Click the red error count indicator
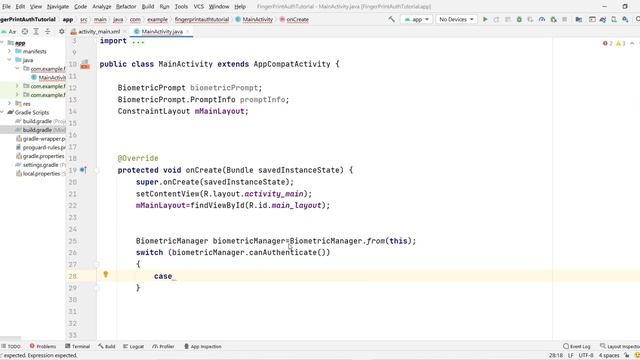The height and width of the screenshot is (360, 640). [608, 43]
